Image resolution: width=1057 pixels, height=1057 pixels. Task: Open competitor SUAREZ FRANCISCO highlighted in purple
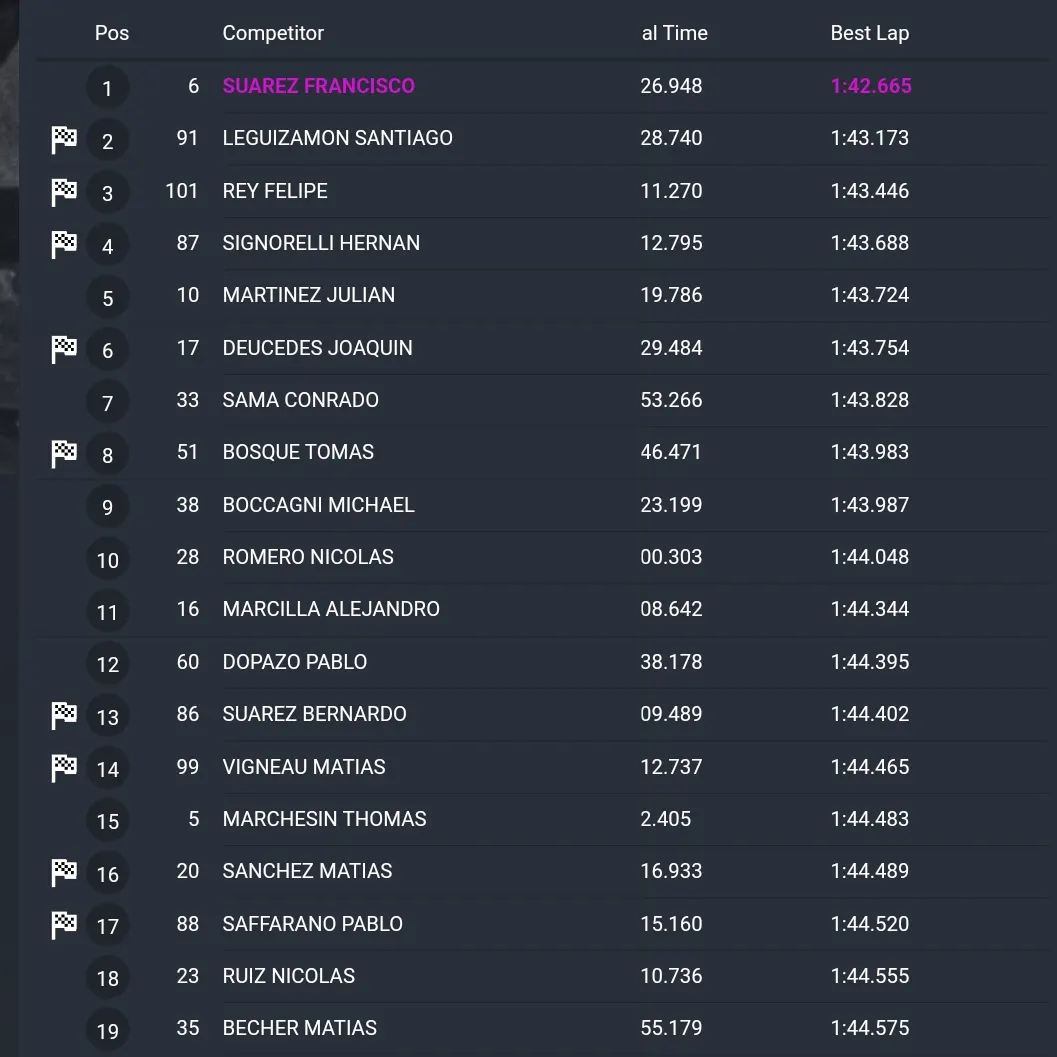[319, 86]
